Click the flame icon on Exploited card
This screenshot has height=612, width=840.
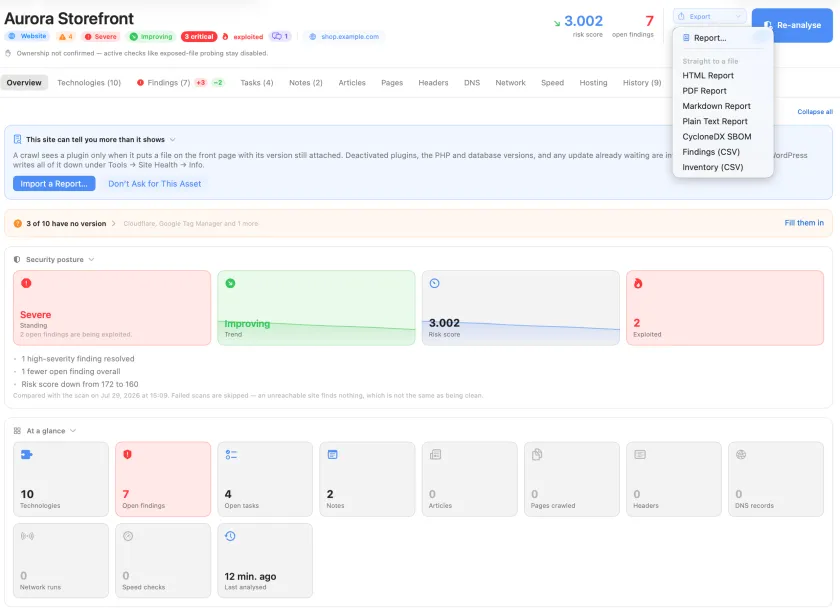tap(638, 283)
